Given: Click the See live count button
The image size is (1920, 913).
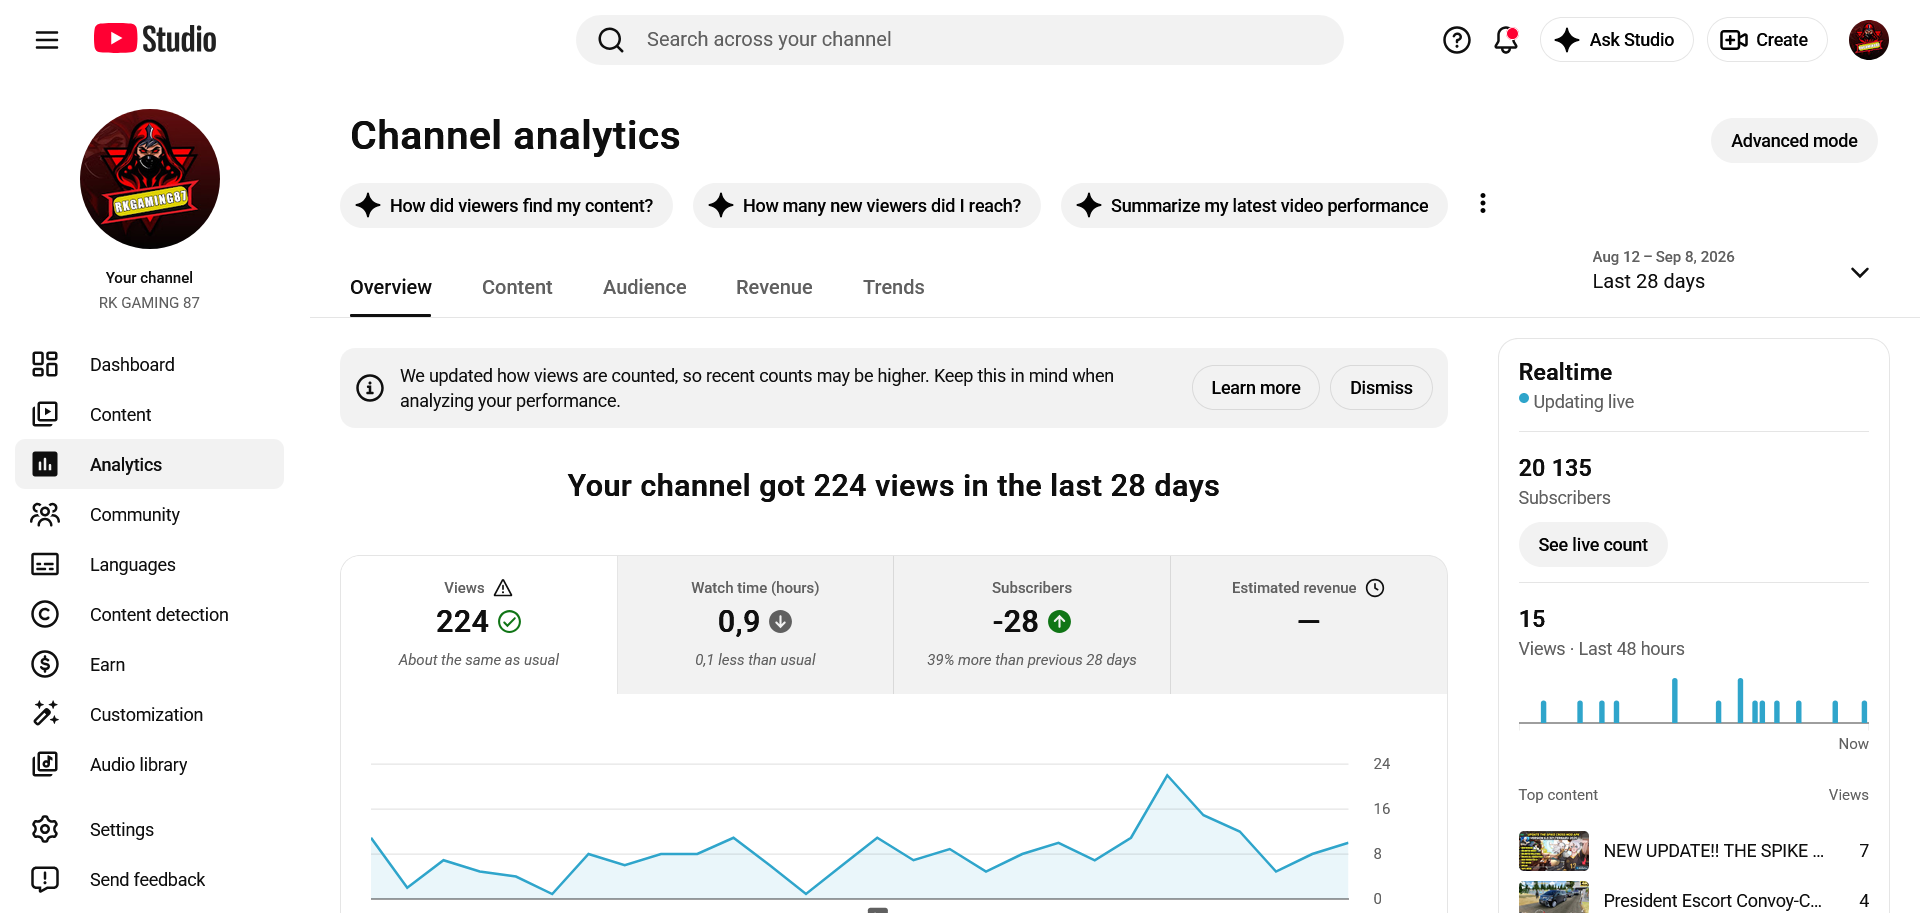Looking at the screenshot, I should pos(1593,545).
